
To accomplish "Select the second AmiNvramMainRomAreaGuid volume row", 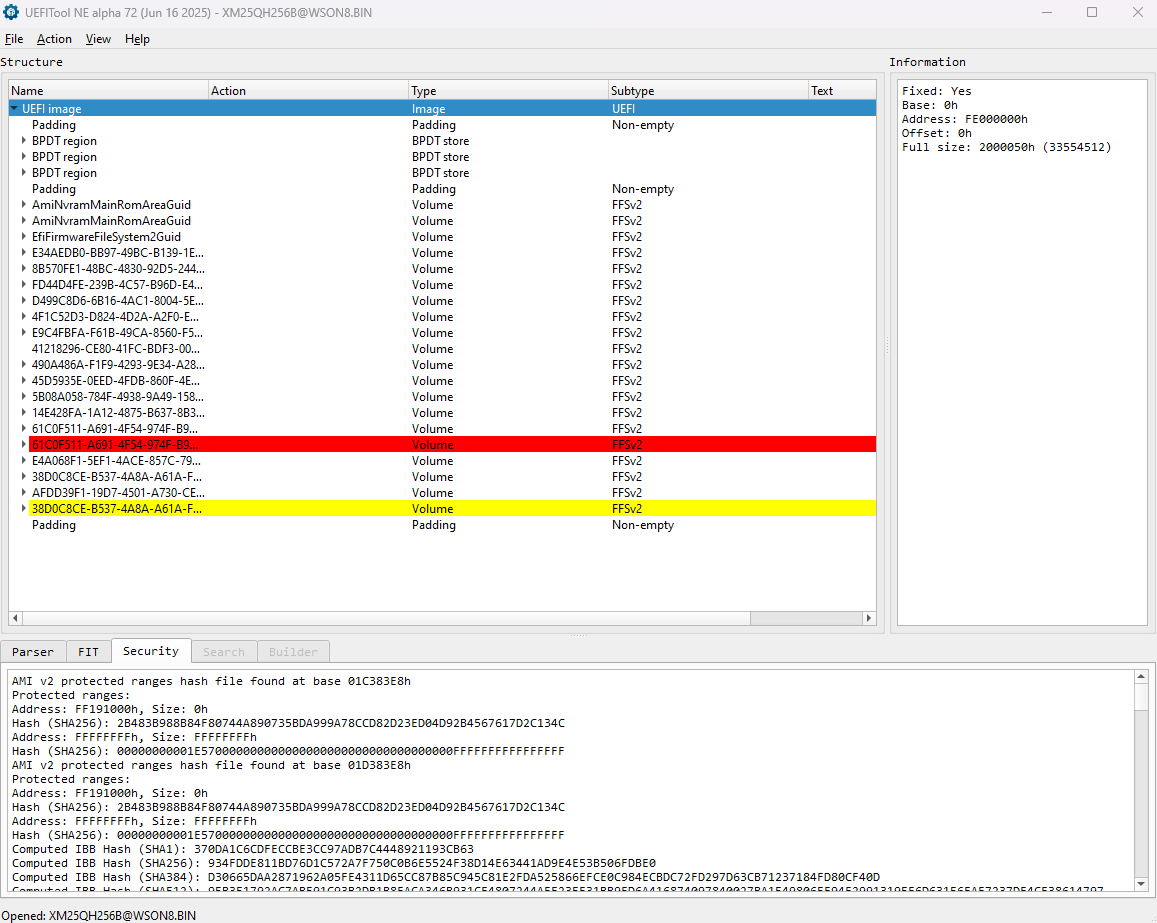I will (x=442, y=221).
